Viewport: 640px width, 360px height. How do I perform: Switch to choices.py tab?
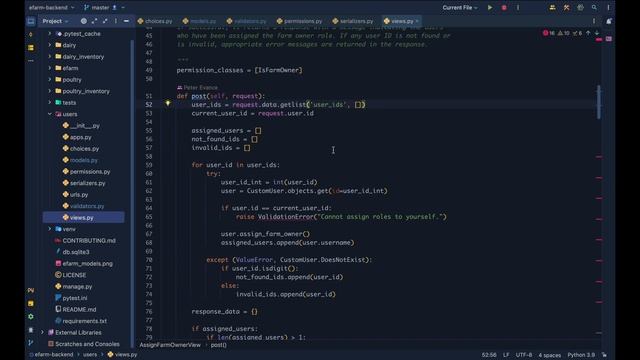[x=155, y=21]
